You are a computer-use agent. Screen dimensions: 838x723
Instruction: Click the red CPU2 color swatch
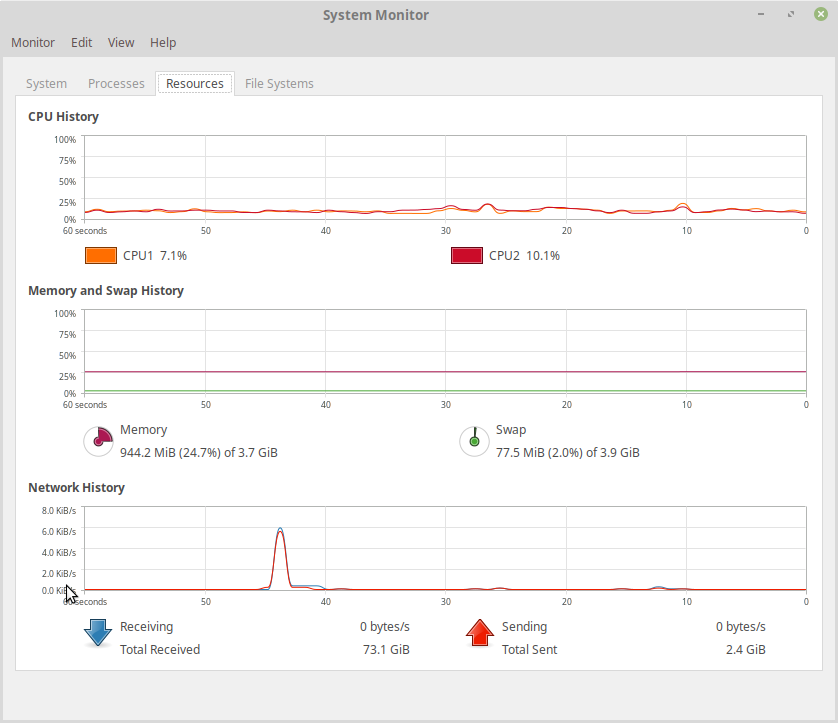[x=467, y=255]
